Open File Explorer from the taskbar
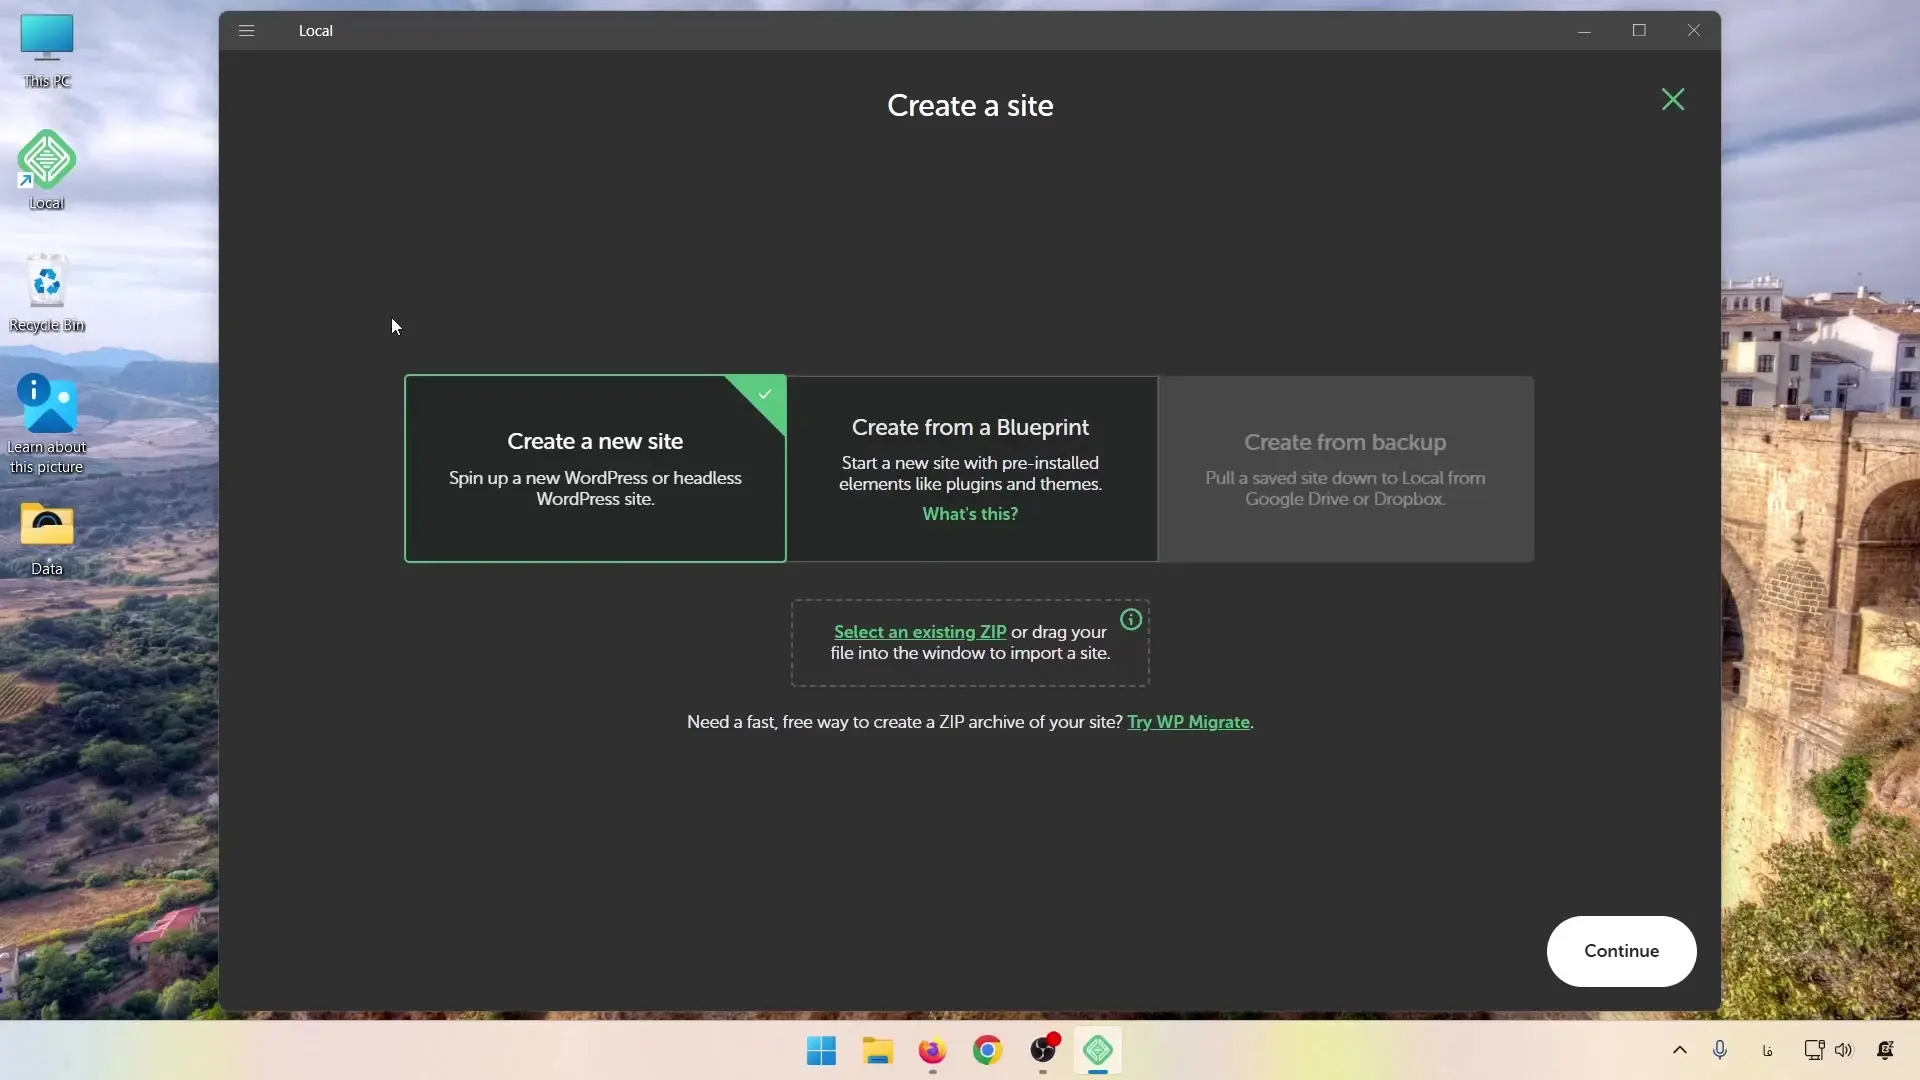The height and width of the screenshot is (1080, 1920). (877, 1050)
